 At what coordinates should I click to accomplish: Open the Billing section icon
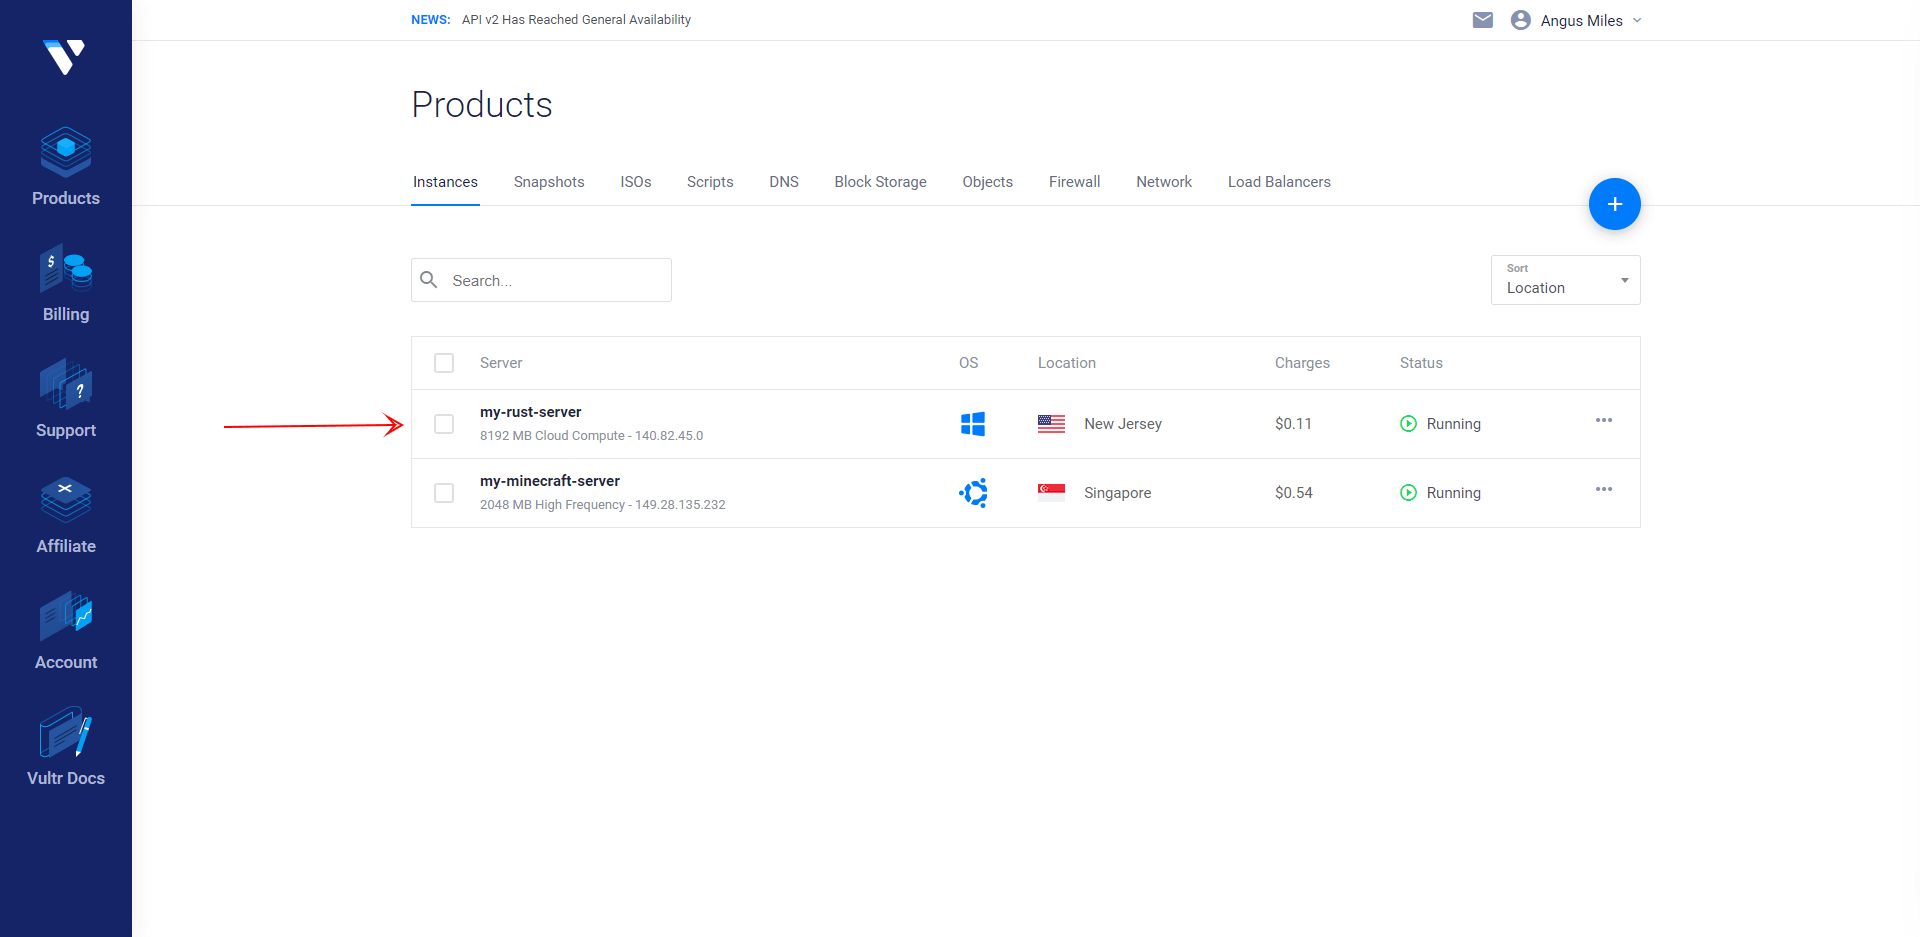click(x=66, y=269)
